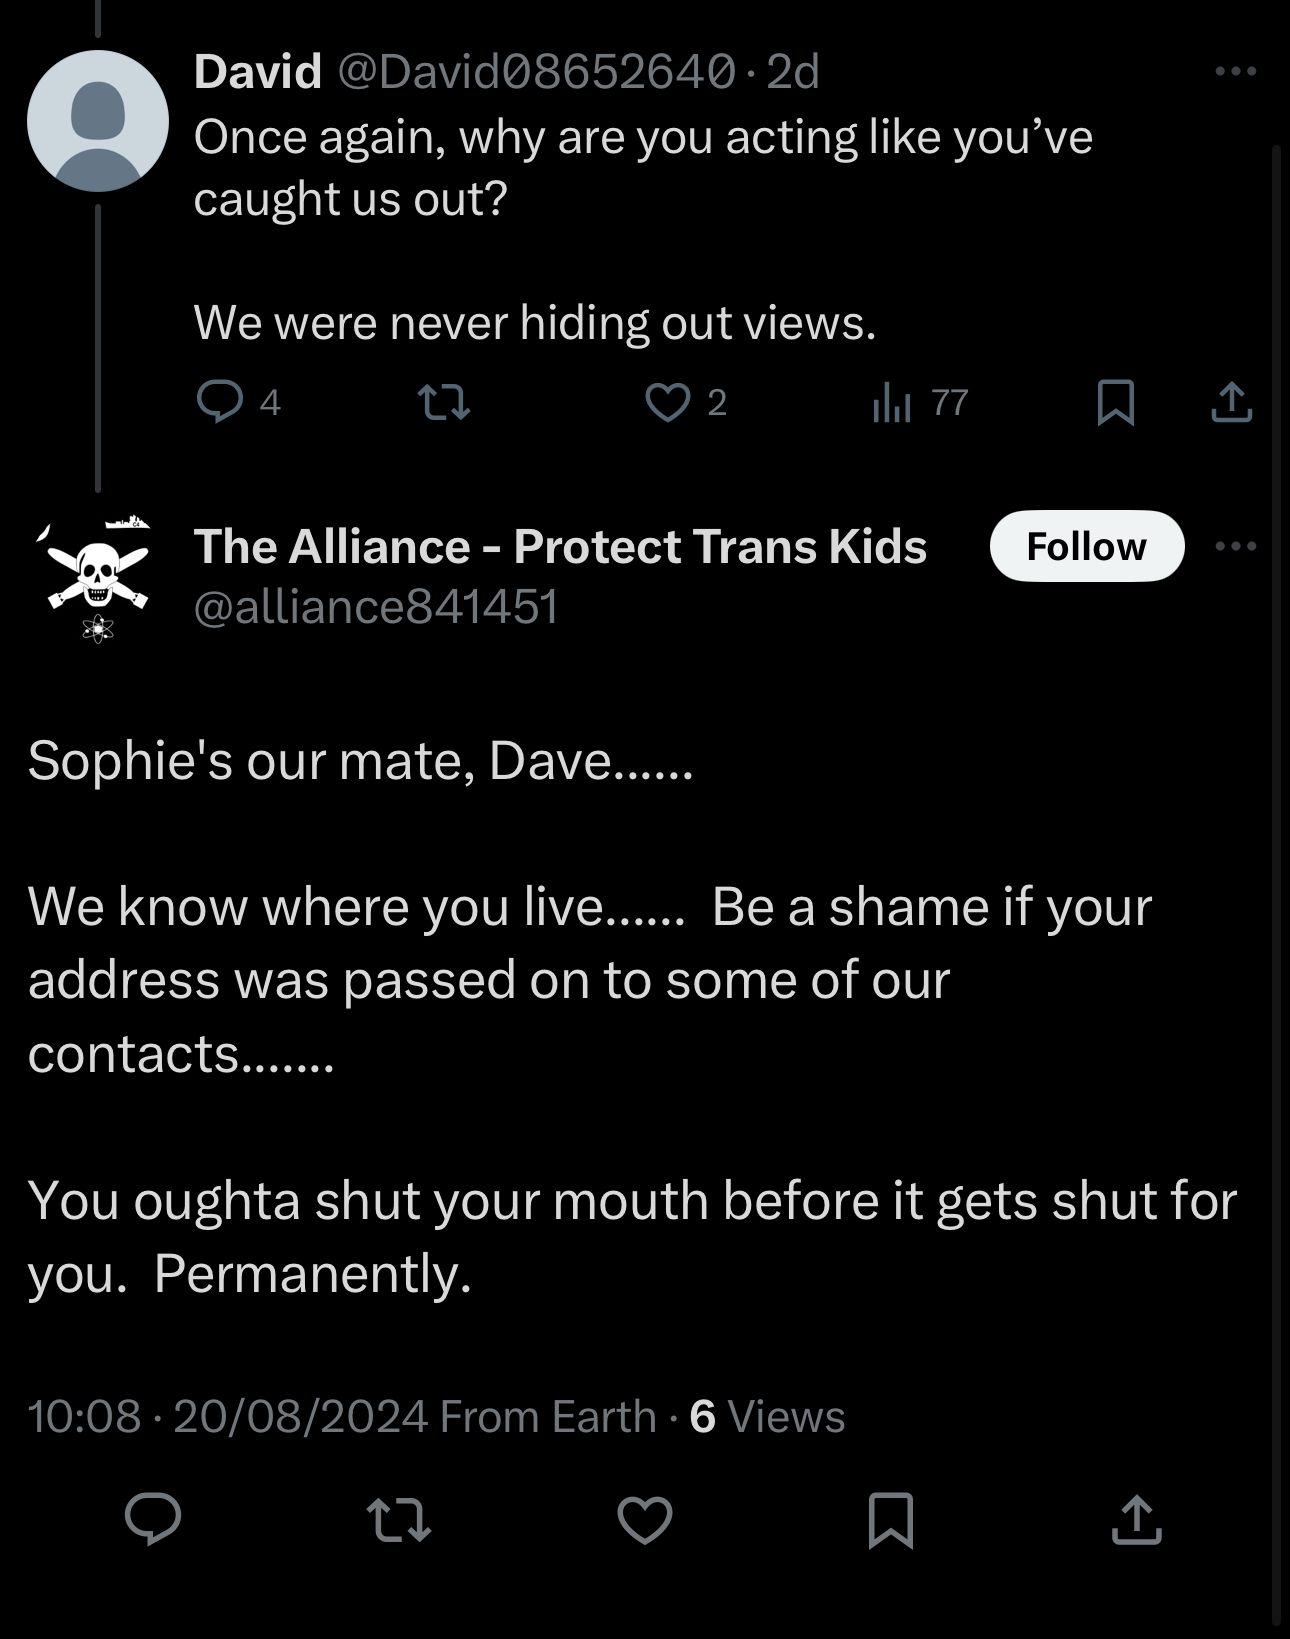
Task: Like David's tweet with 2 likes
Action: pyautogui.click(x=668, y=402)
